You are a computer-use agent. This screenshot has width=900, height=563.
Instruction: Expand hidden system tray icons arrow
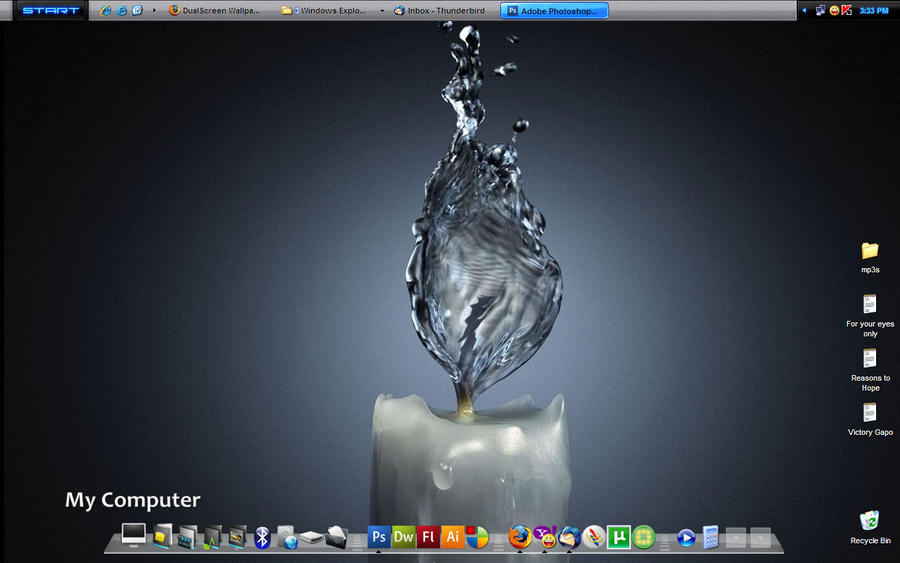(804, 10)
